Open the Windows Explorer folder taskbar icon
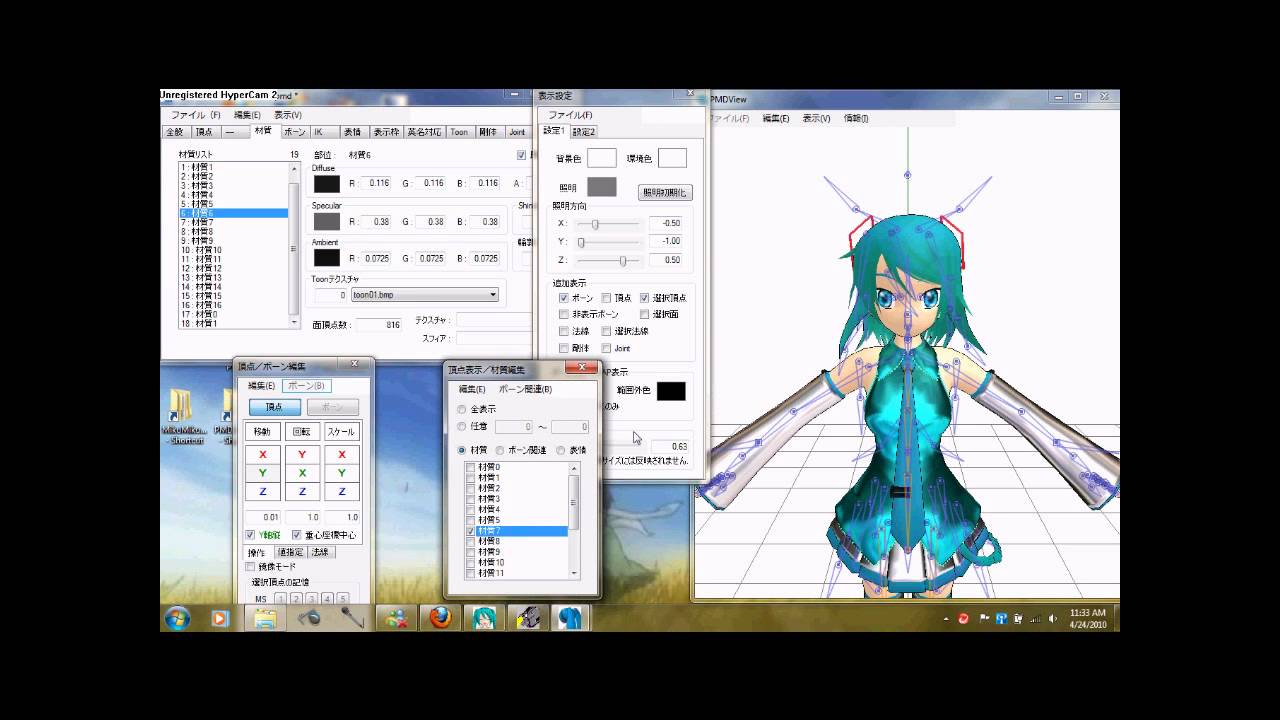Screen dimensions: 1280x720 (x=265, y=618)
